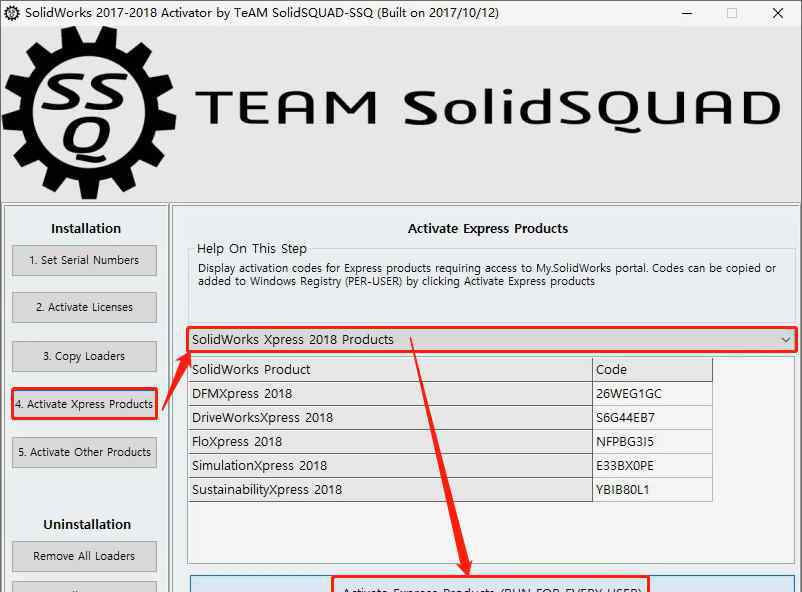802x592 pixels.
Task: Click the help text about activation codes
Action: (x=487, y=275)
